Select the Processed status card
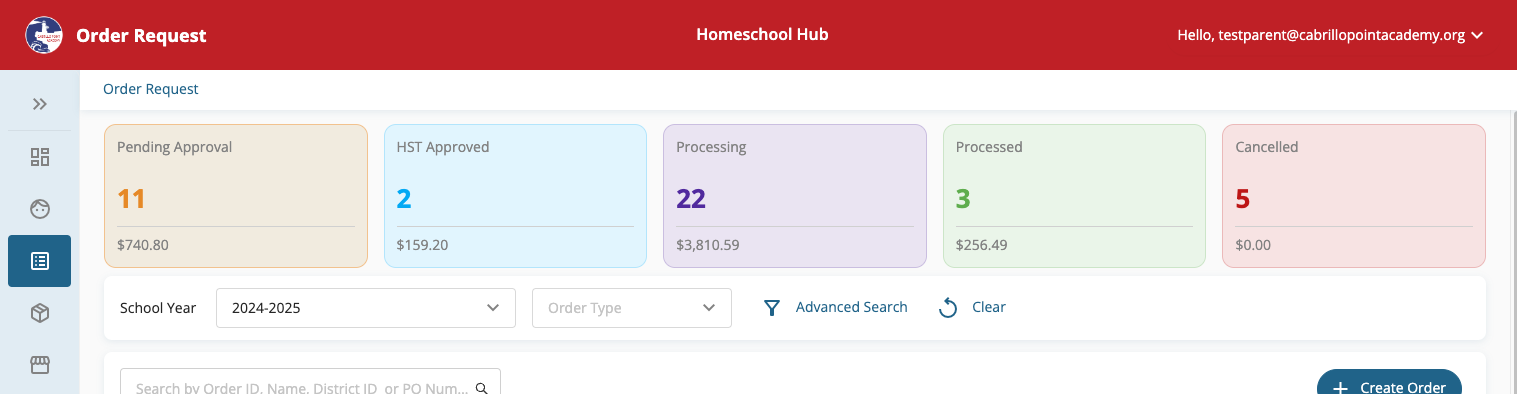The image size is (1517, 394). pyautogui.click(x=1074, y=196)
